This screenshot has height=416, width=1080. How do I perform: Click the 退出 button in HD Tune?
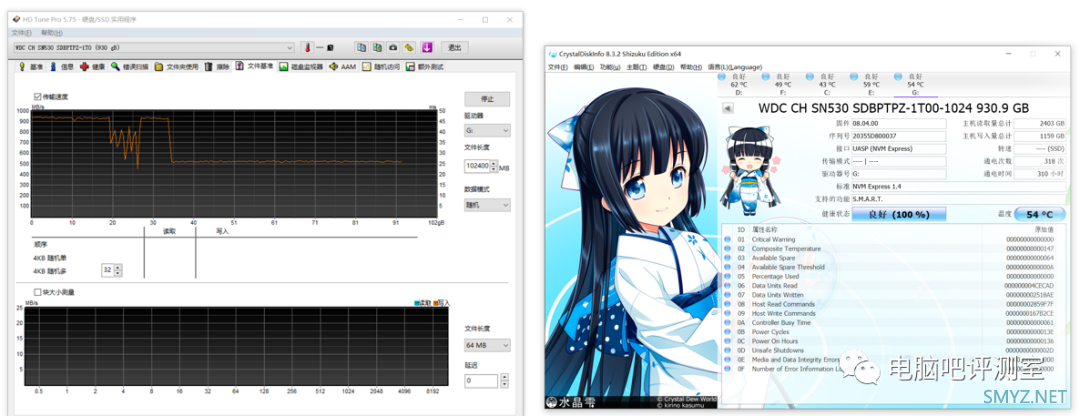point(455,47)
